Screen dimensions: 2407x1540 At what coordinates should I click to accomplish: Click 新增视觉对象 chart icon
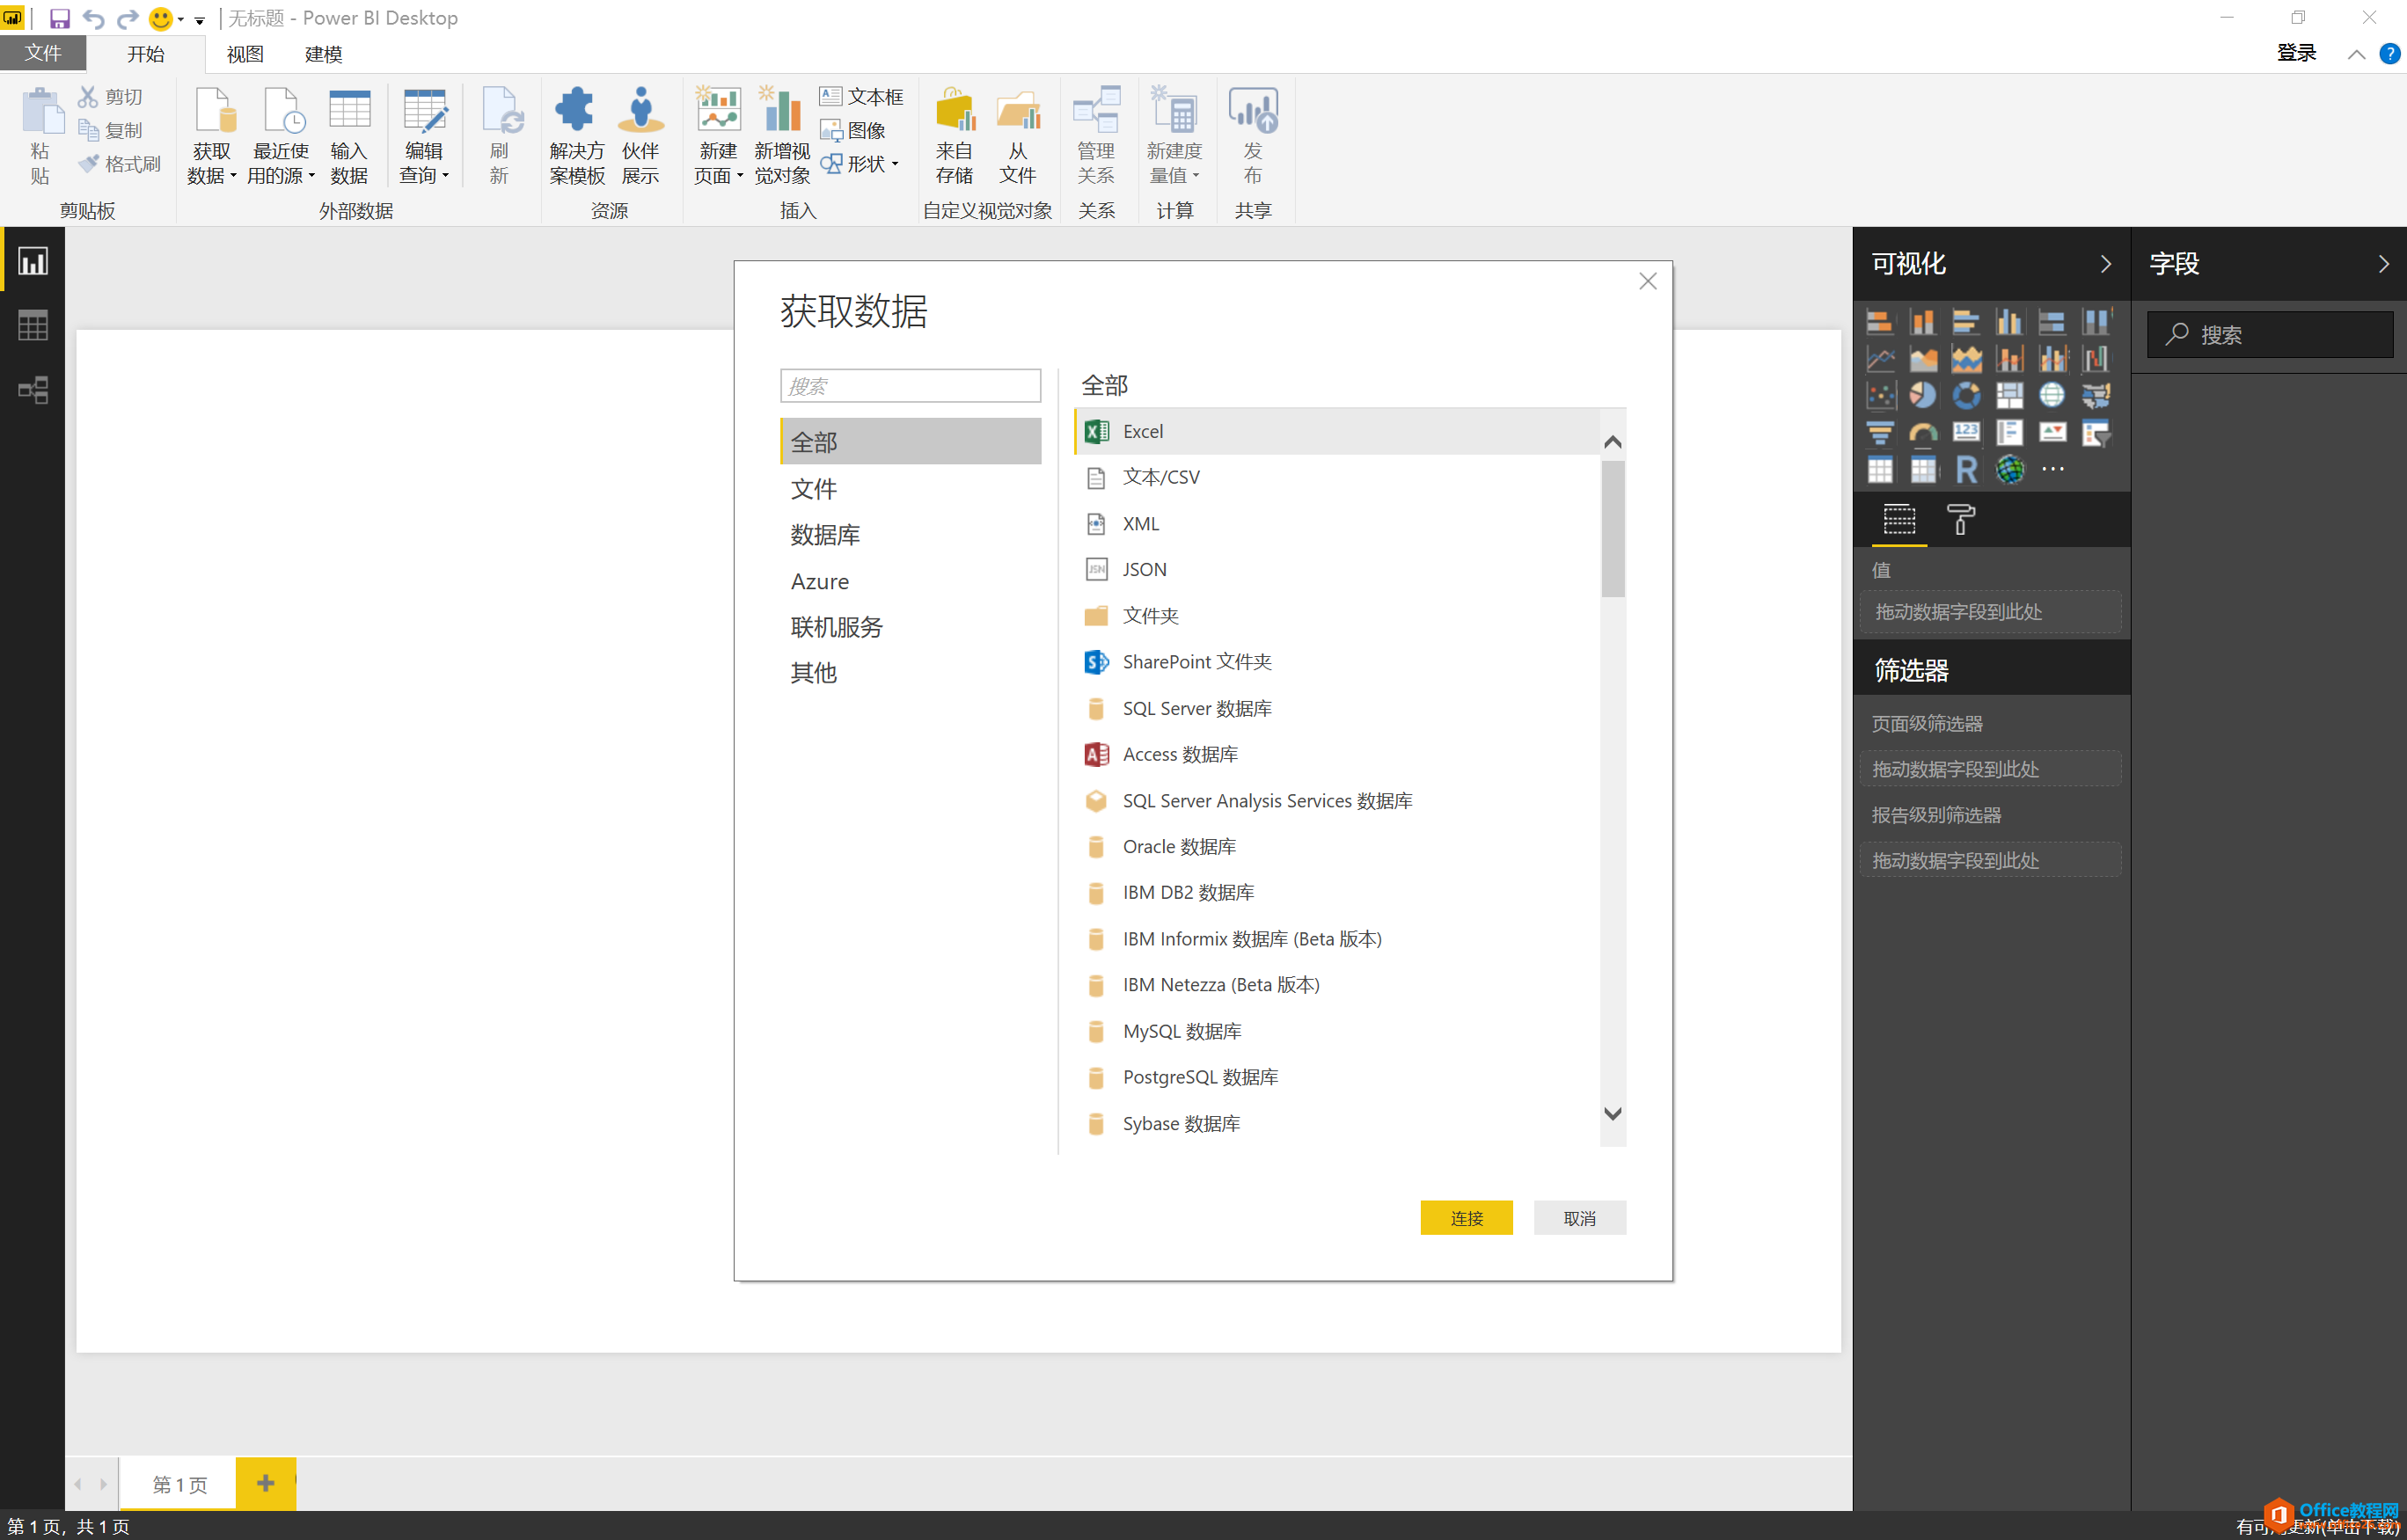click(781, 135)
